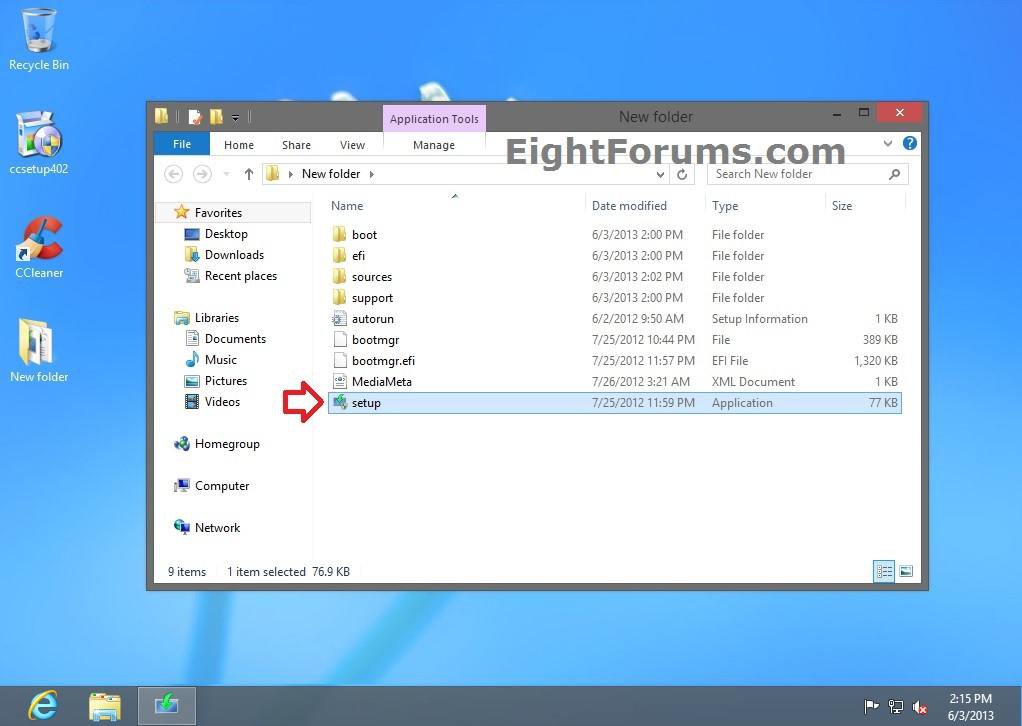Customize Quick Access Toolbar dropdown
Image resolution: width=1022 pixels, height=726 pixels.
(x=236, y=117)
